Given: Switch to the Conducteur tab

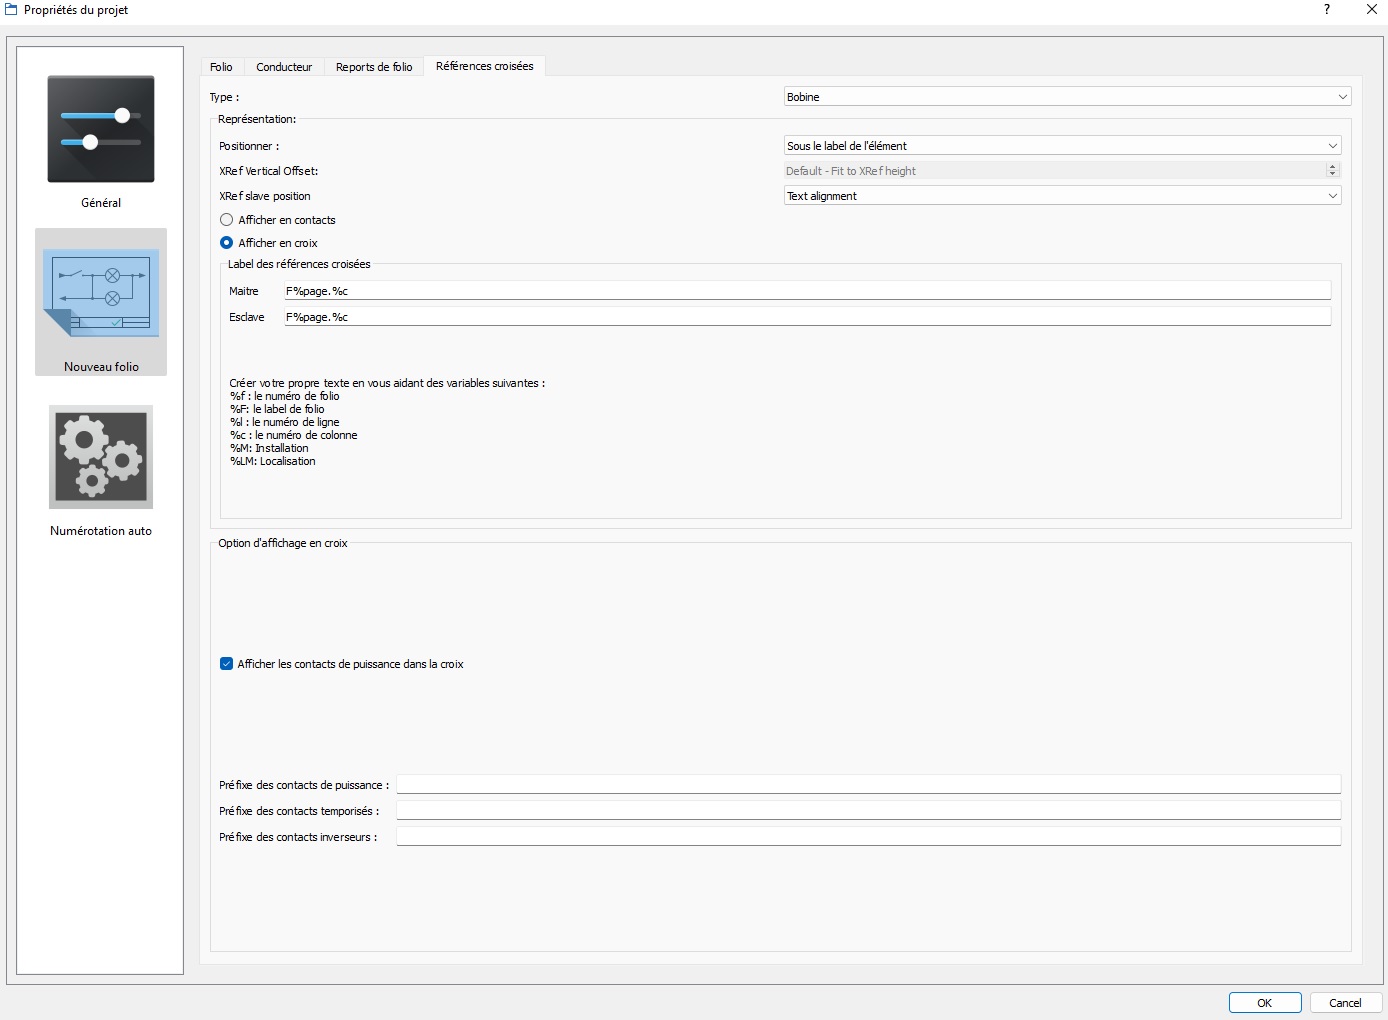Looking at the screenshot, I should (284, 67).
